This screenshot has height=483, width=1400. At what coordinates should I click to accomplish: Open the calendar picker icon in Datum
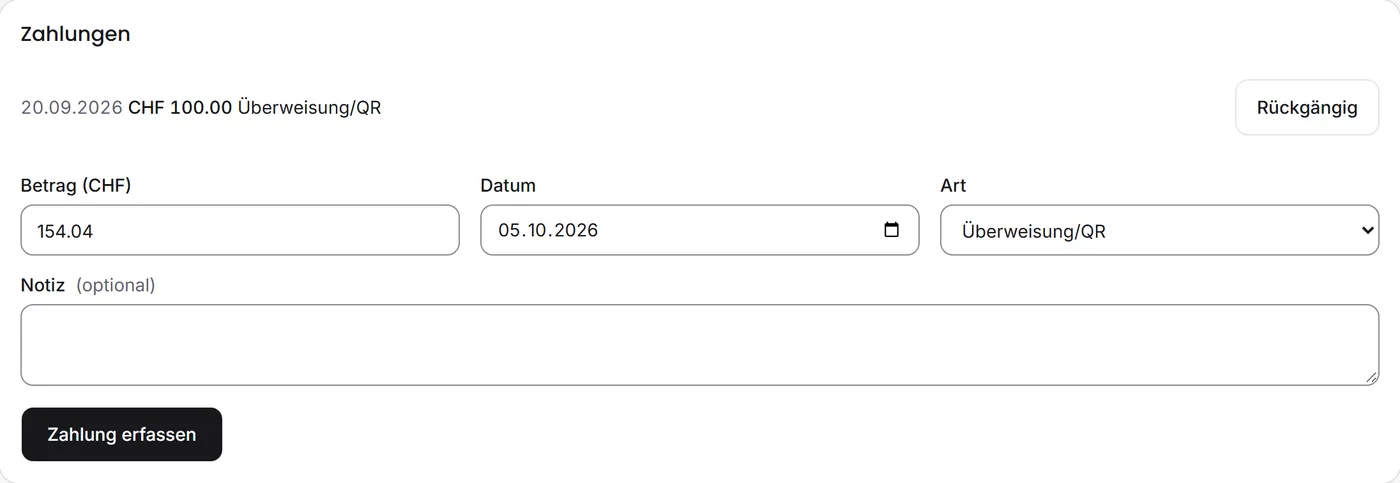[x=892, y=230]
